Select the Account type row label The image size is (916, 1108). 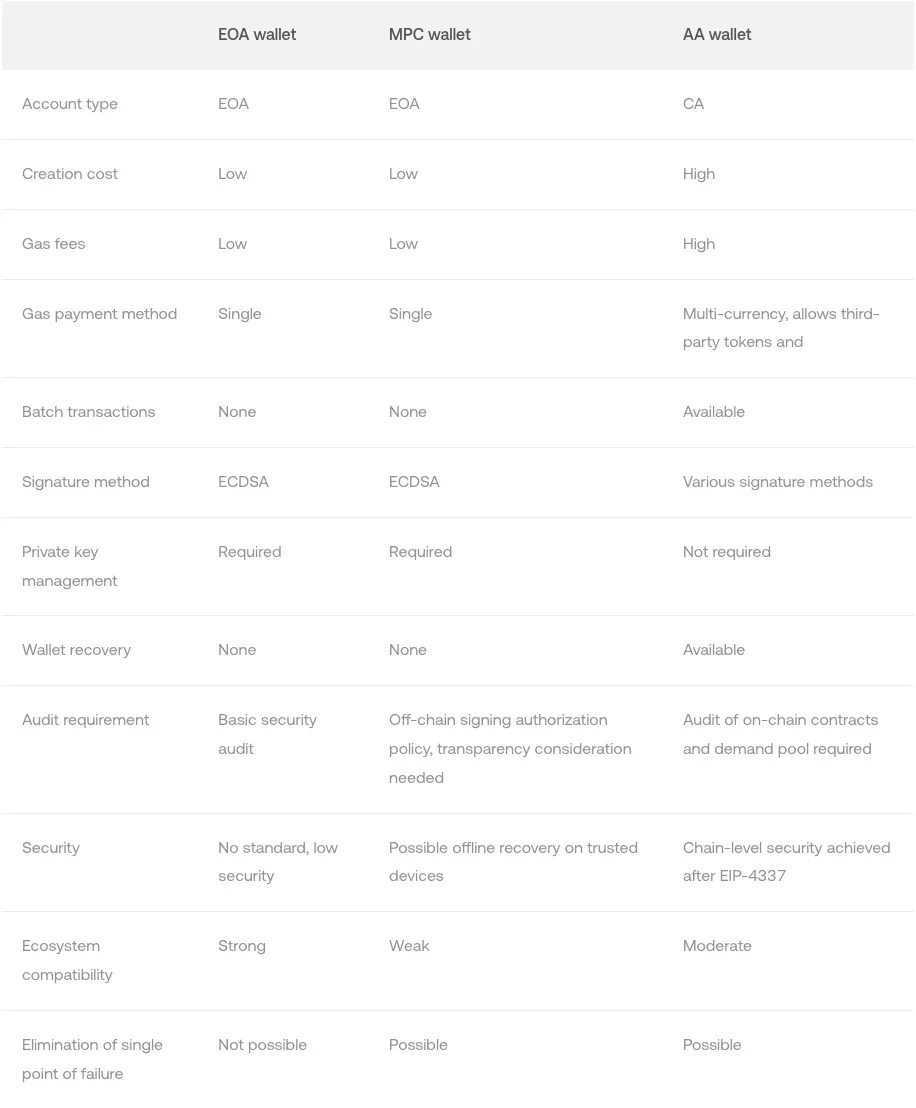[x=70, y=104]
